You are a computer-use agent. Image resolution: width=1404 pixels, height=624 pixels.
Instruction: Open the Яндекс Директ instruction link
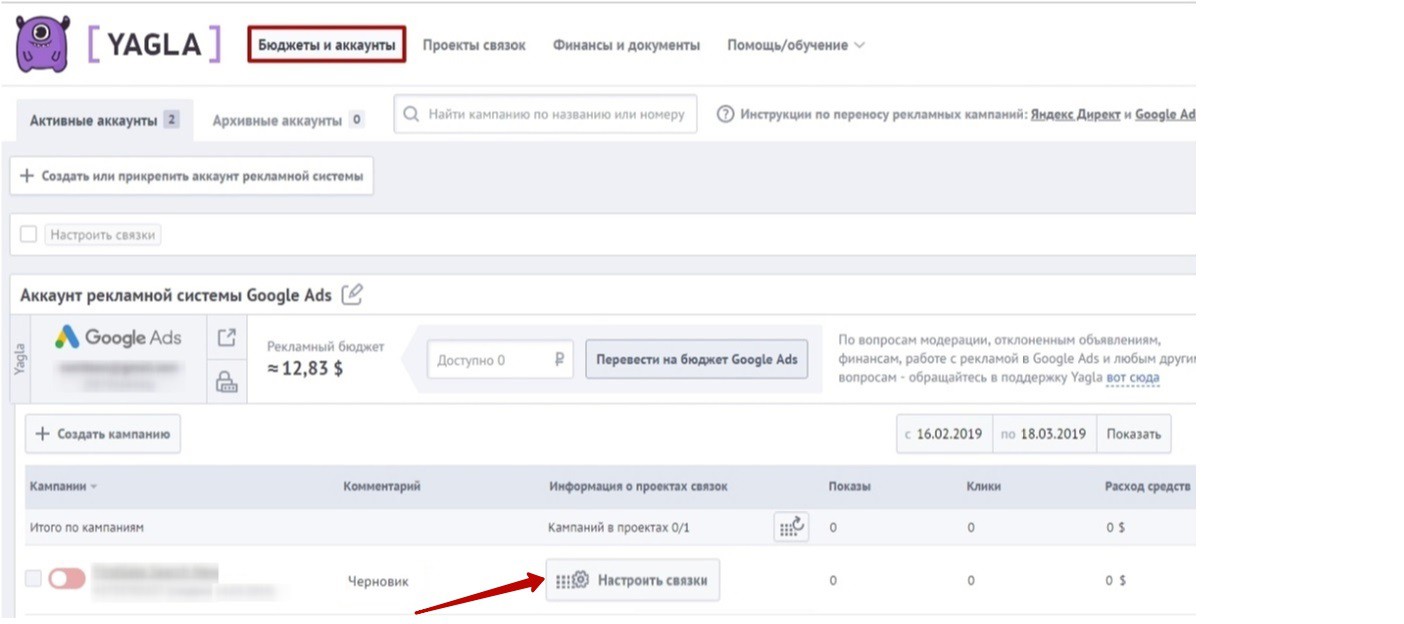(1075, 114)
